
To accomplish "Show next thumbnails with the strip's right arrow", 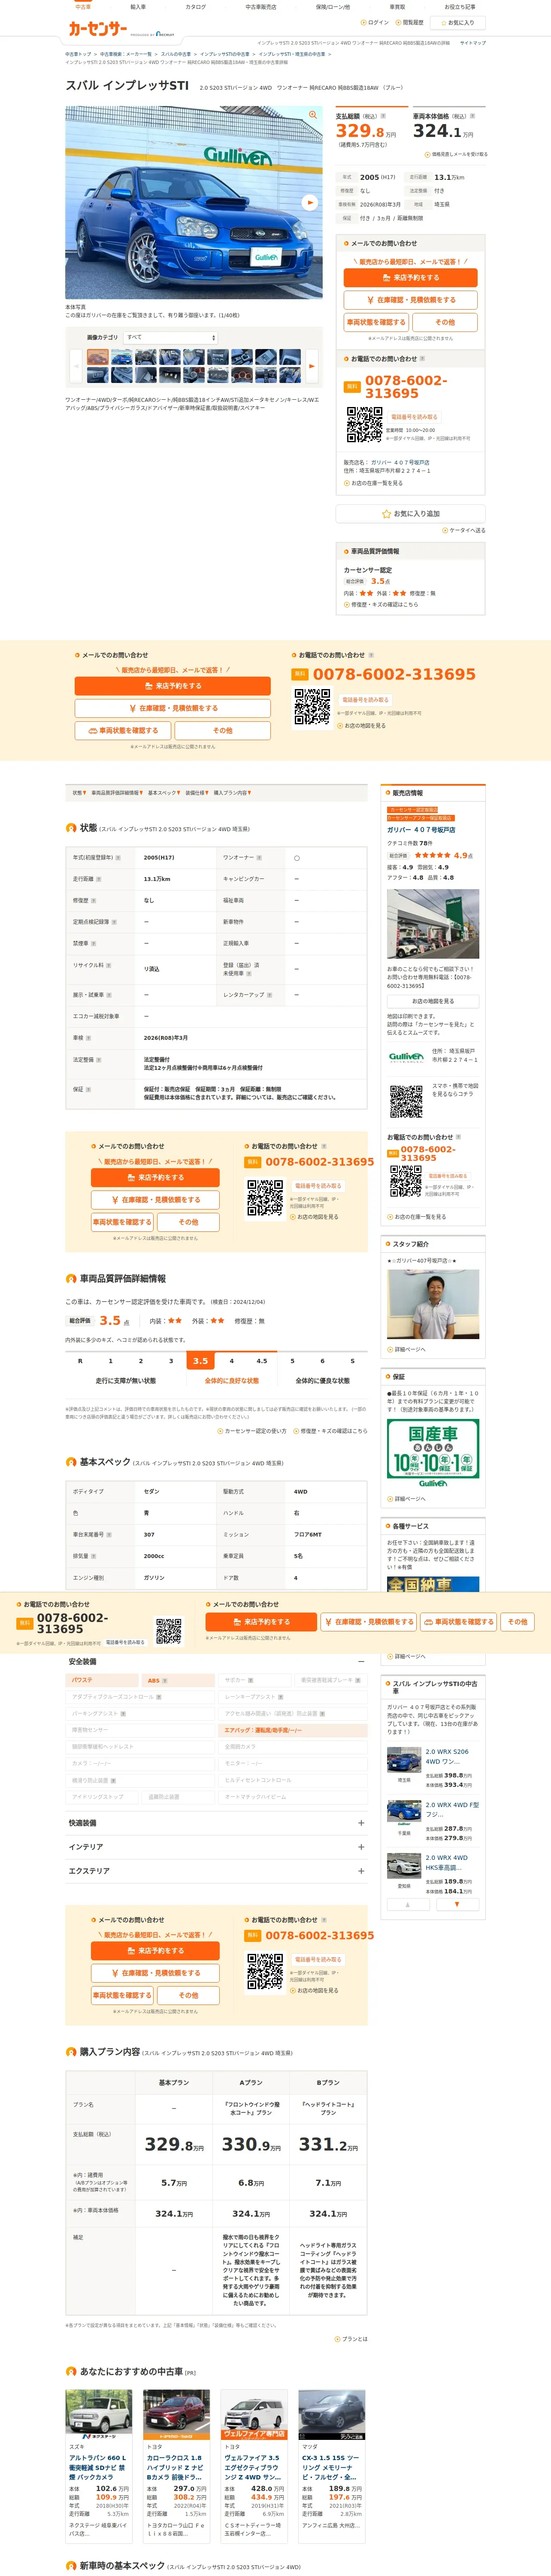I will click(311, 366).
